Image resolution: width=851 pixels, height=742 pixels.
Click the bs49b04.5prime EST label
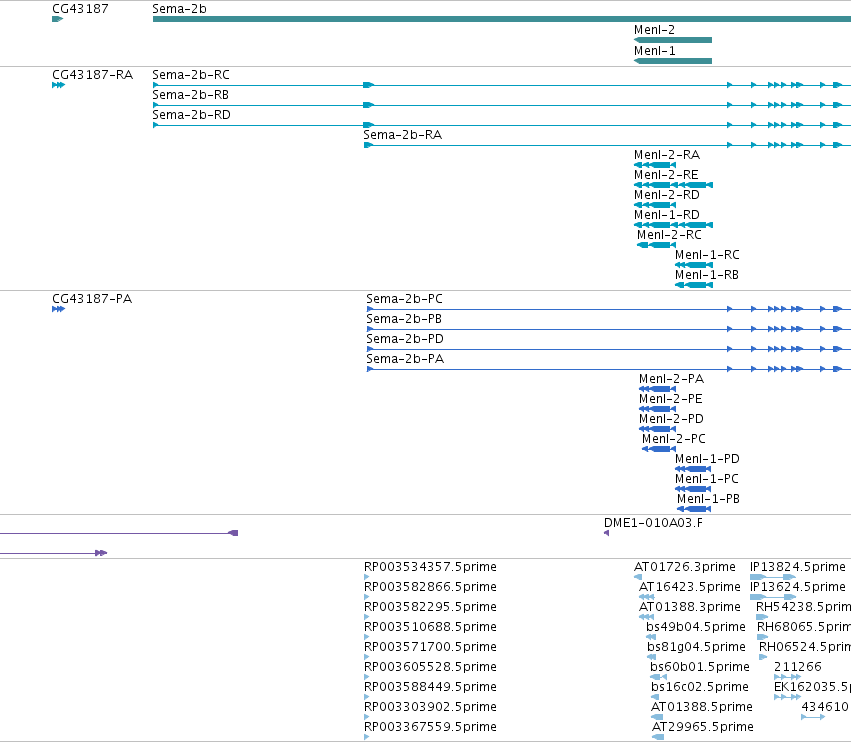(696, 627)
